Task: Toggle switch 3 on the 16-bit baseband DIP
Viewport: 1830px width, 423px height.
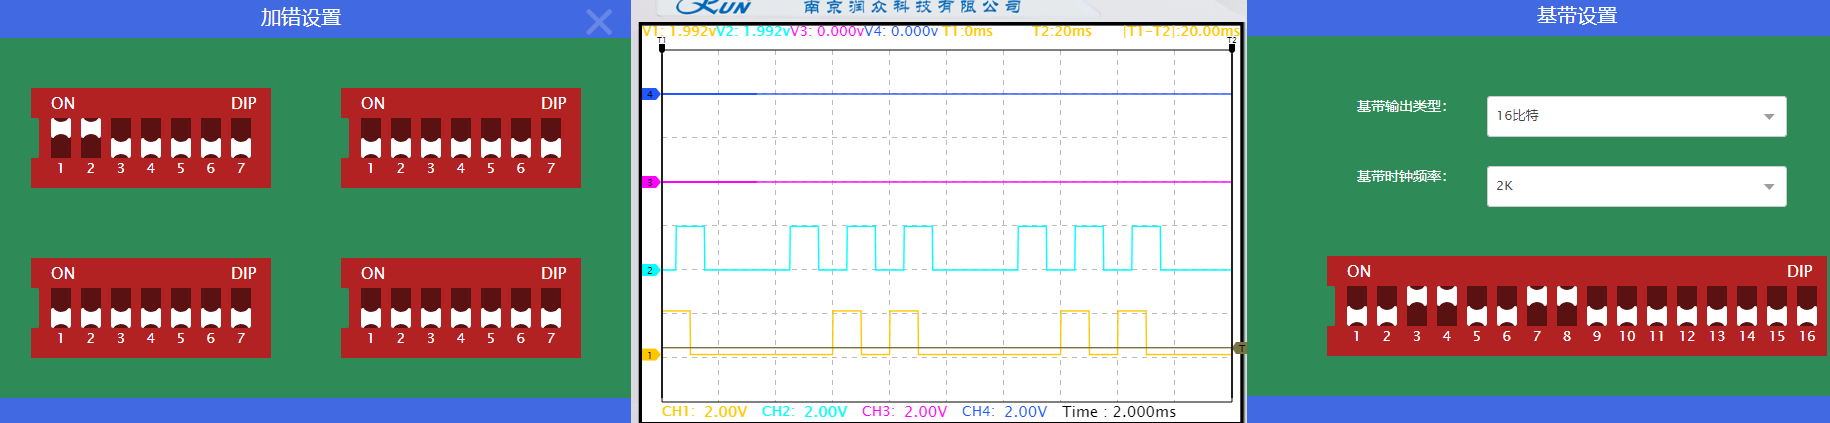Action: coord(1417,306)
